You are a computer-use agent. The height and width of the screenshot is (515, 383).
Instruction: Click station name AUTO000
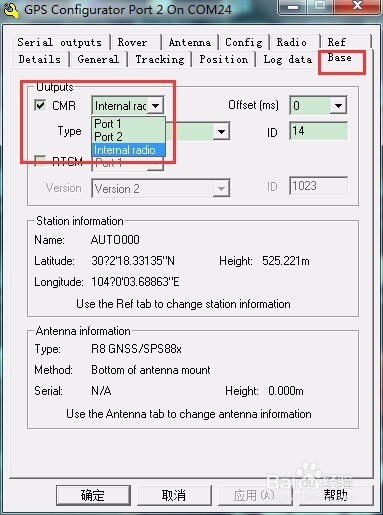point(115,240)
